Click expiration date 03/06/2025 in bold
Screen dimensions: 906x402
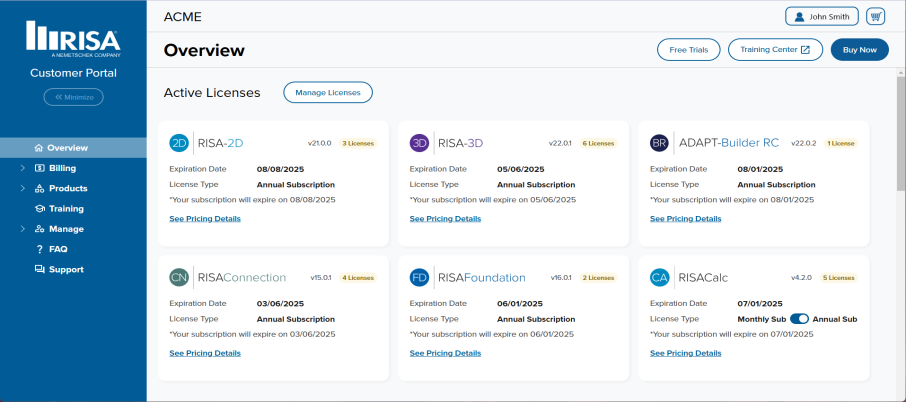point(280,304)
